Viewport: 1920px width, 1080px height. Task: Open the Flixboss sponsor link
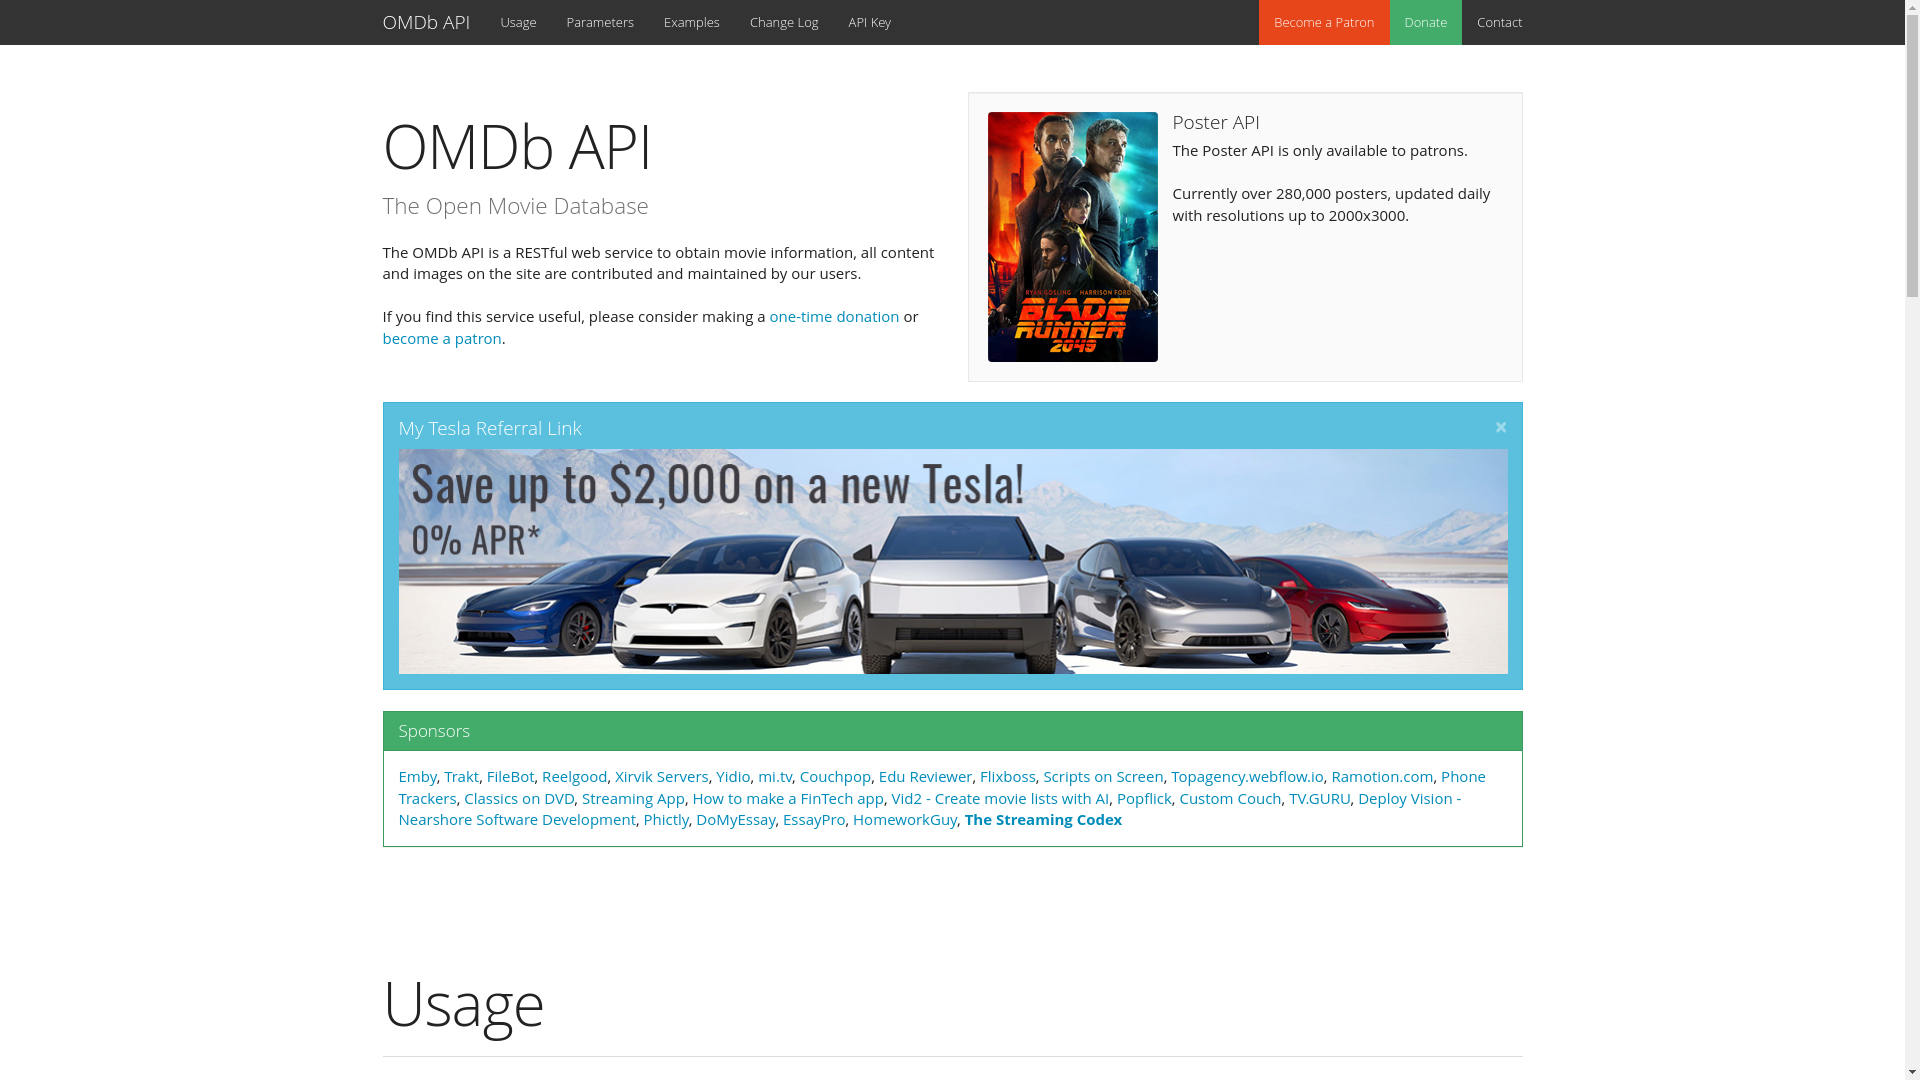(x=1007, y=776)
